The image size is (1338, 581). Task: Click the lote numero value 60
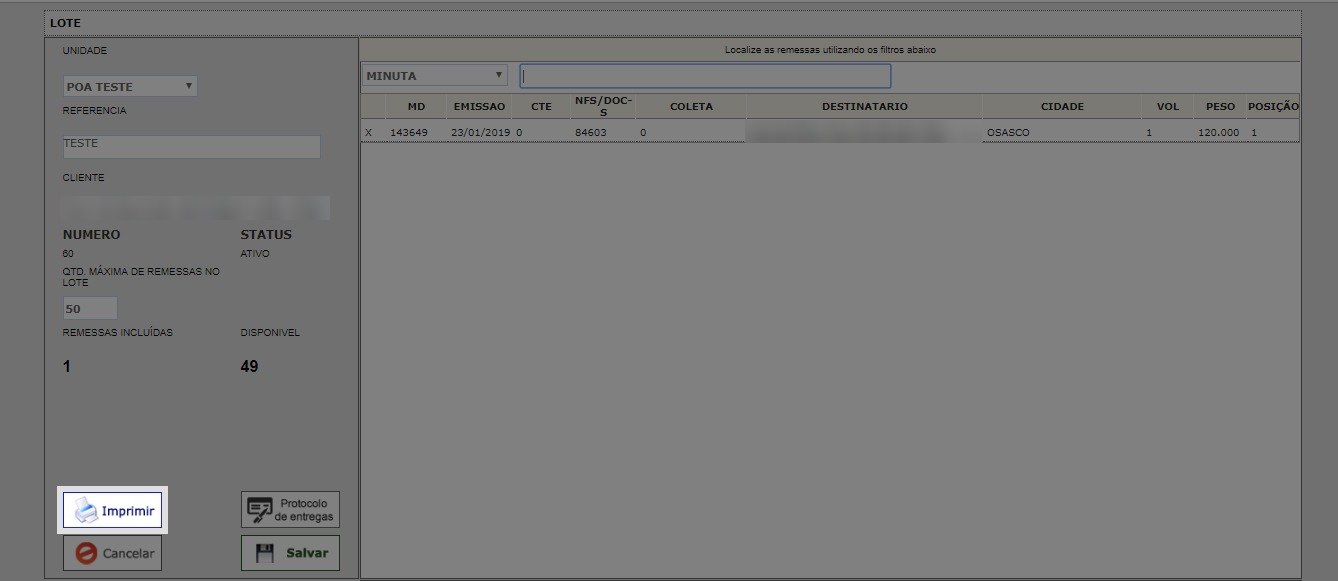click(x=68, y=254)
